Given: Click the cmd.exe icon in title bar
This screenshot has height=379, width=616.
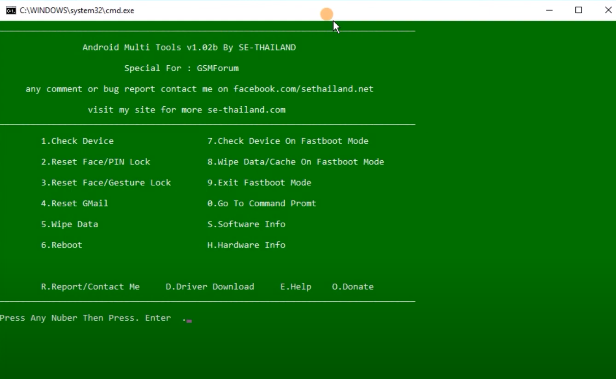Looking at the screenshot, I should coord(11,10).
